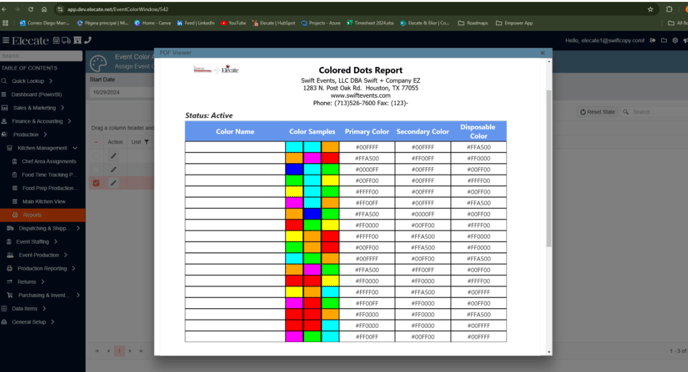Go to last page in grid pager
This screenshot has width=688, height=372.
click(x=141, y=351)
